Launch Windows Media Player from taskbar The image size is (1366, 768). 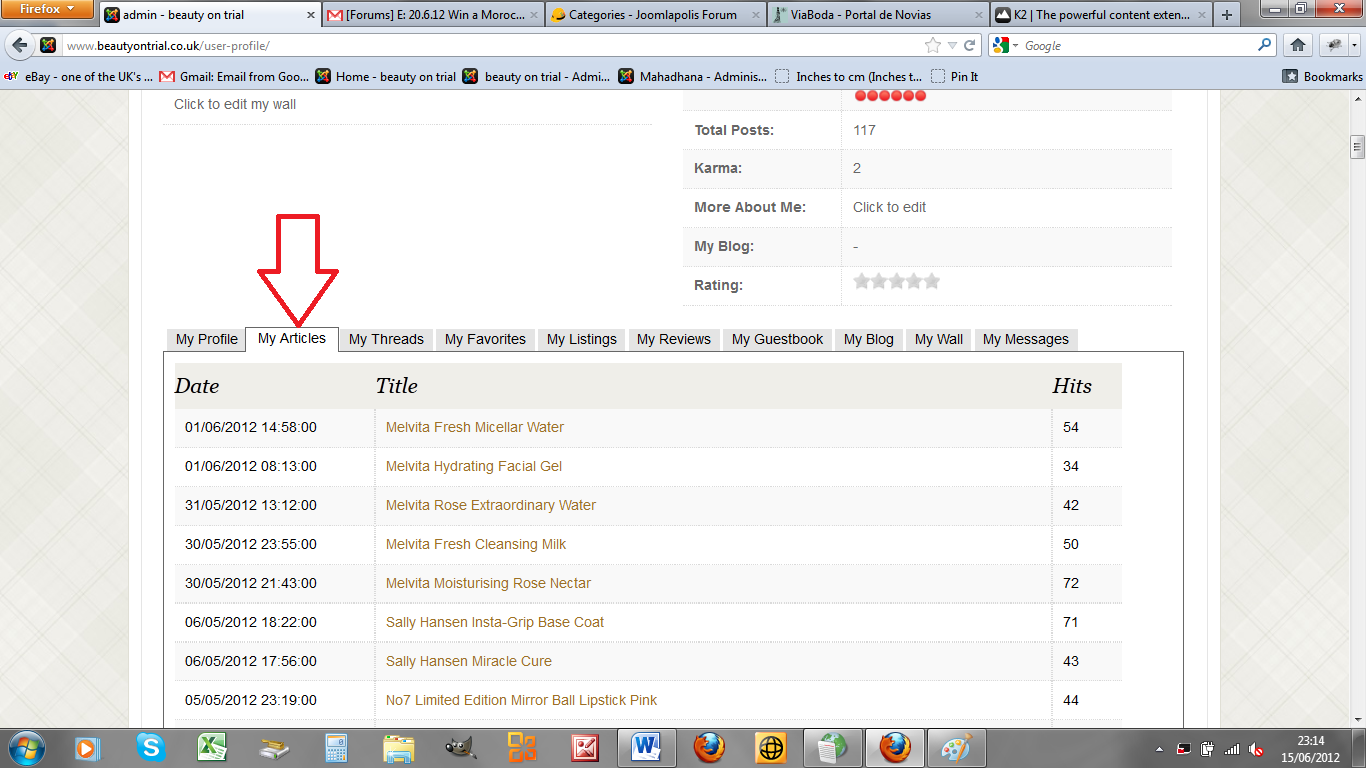[88, 747]
